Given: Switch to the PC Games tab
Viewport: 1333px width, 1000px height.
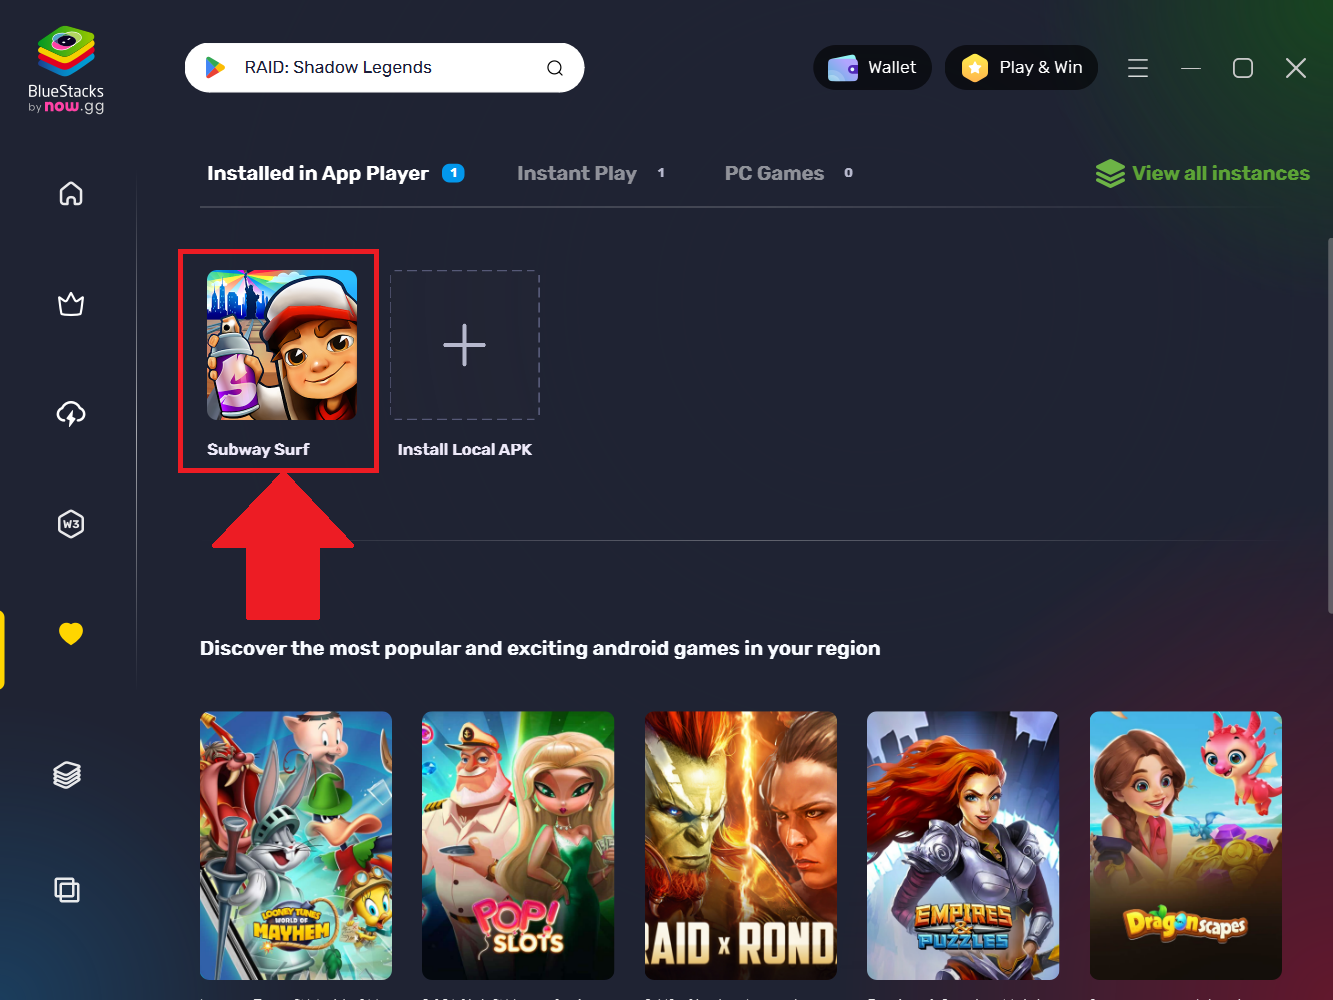Looking at the screenshot, I should pos(774,172).
